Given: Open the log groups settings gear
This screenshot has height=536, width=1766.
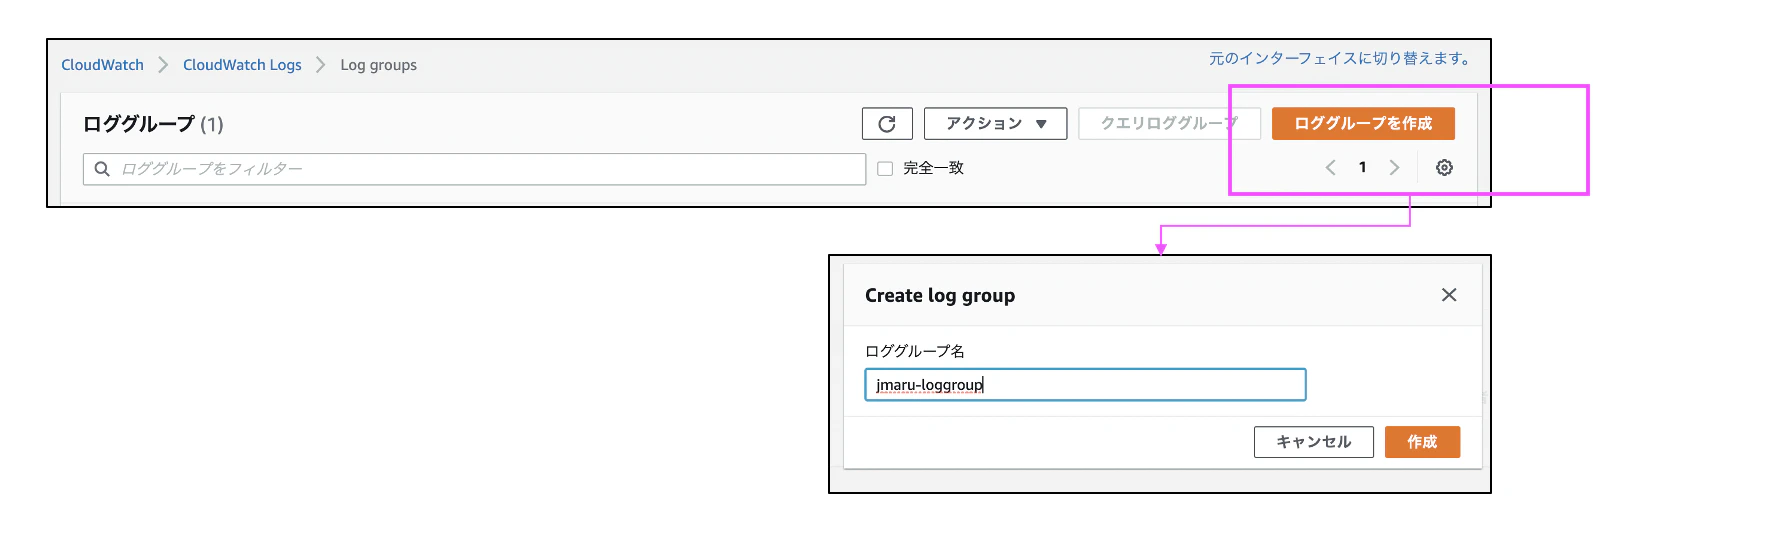Looking at the screenshot, I should 1444,168.
